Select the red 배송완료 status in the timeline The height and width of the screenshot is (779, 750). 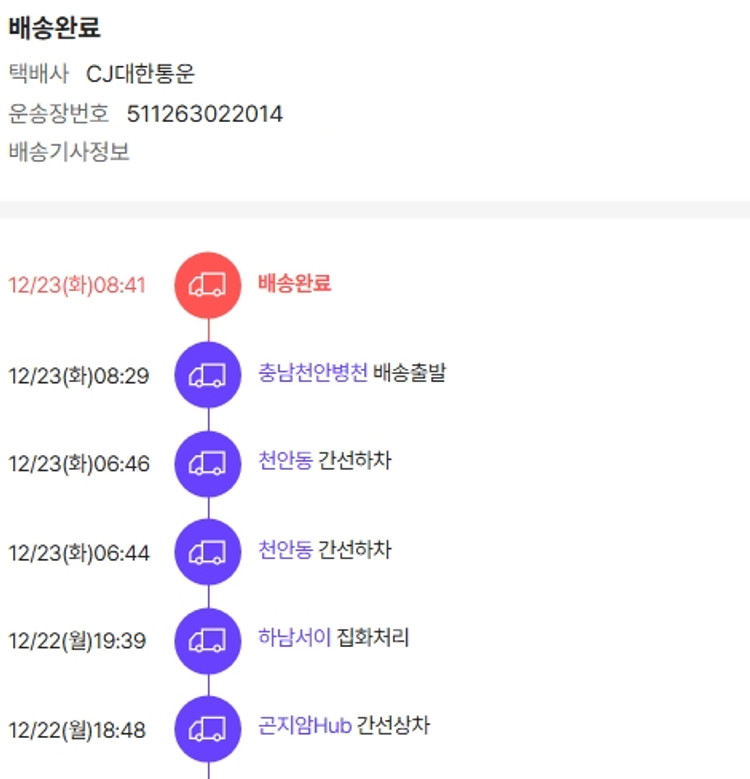(294, 284)
